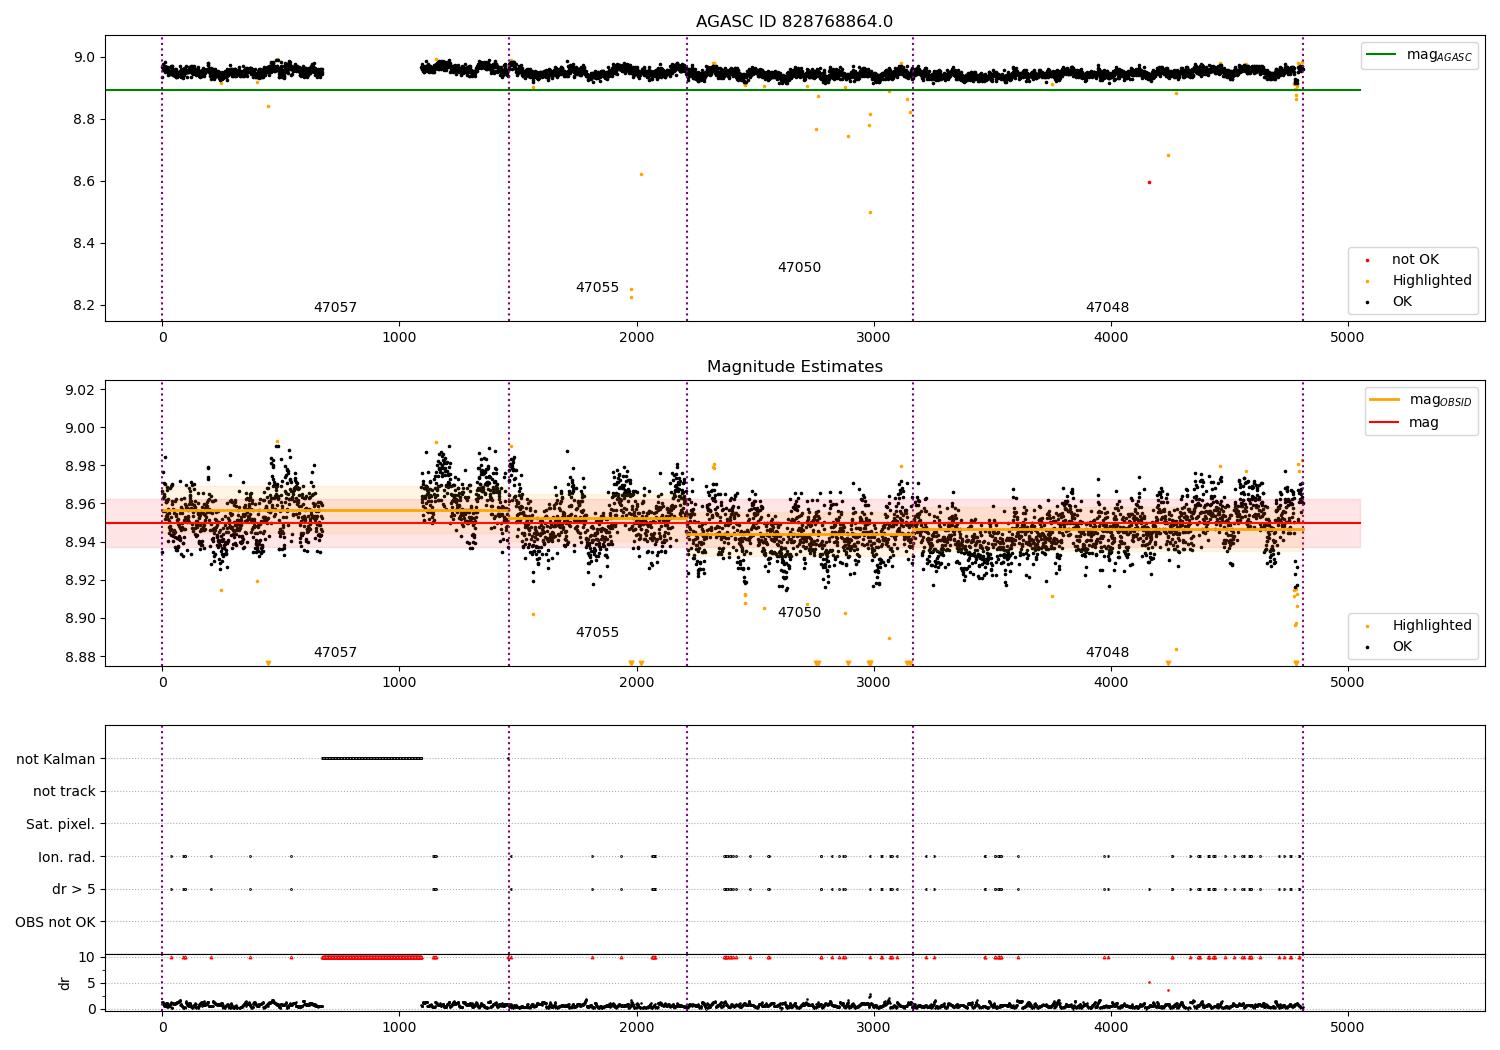Click the plot title 'AGASC ID 828768864.0'
Image resolution: width=1500 pixels, height=1050 pixels.
click(794, 22)
